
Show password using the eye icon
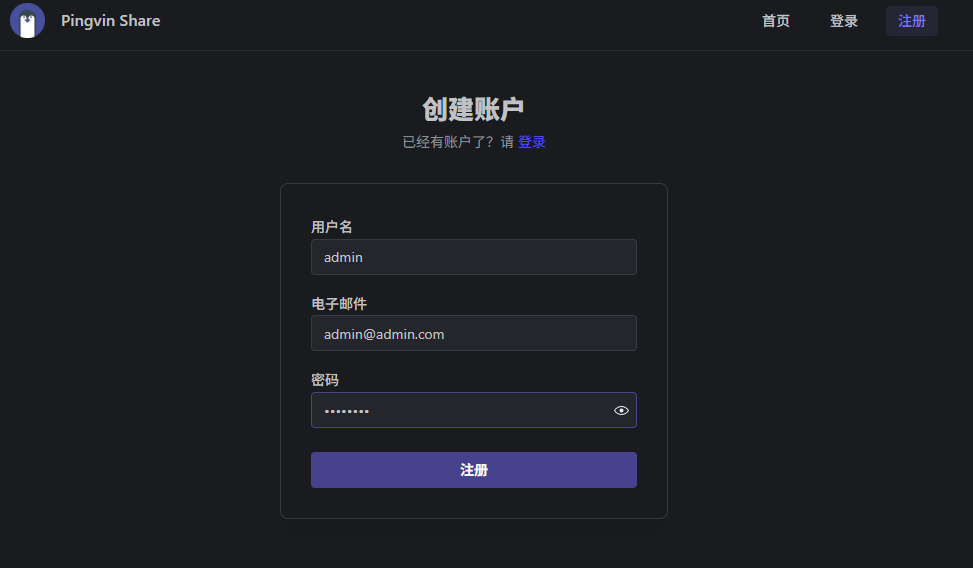[621, 410]
